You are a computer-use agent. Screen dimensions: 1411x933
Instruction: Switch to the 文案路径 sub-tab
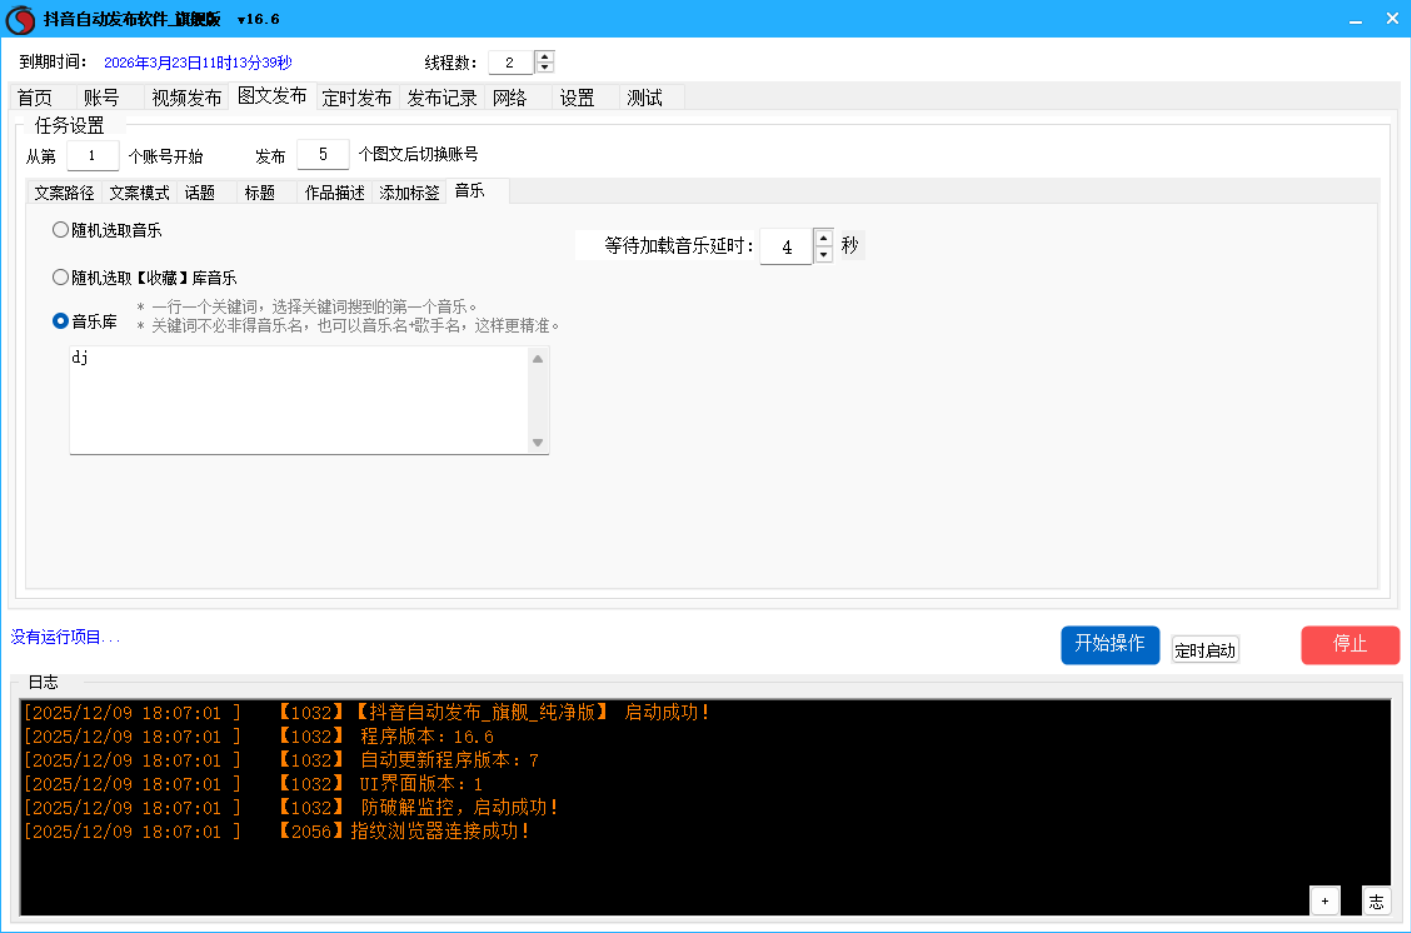tap(64, 192)
